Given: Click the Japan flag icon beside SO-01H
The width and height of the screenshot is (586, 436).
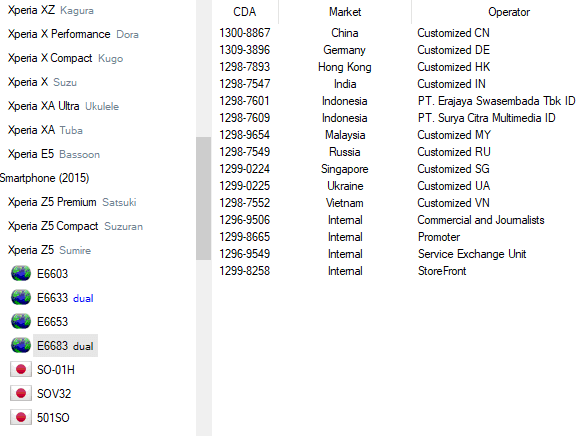Looking at the screenshot, I should (x=21, y=369).
